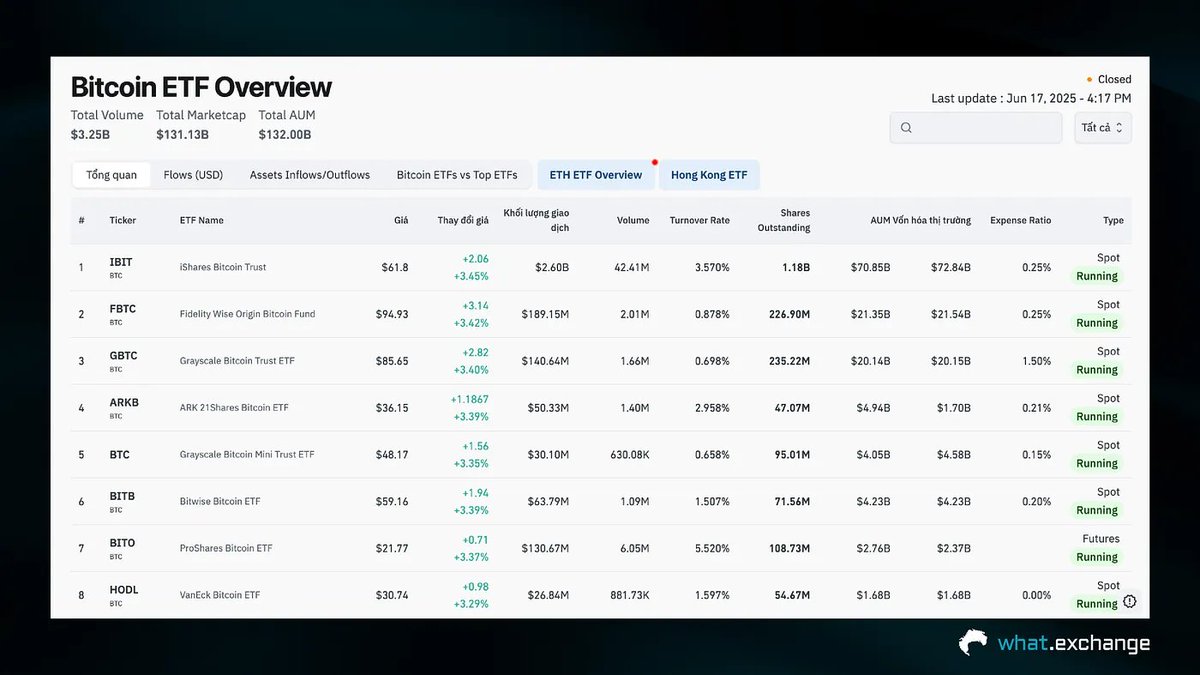Click the IBIT shares outstanding 1.18B

pos(796,267)
